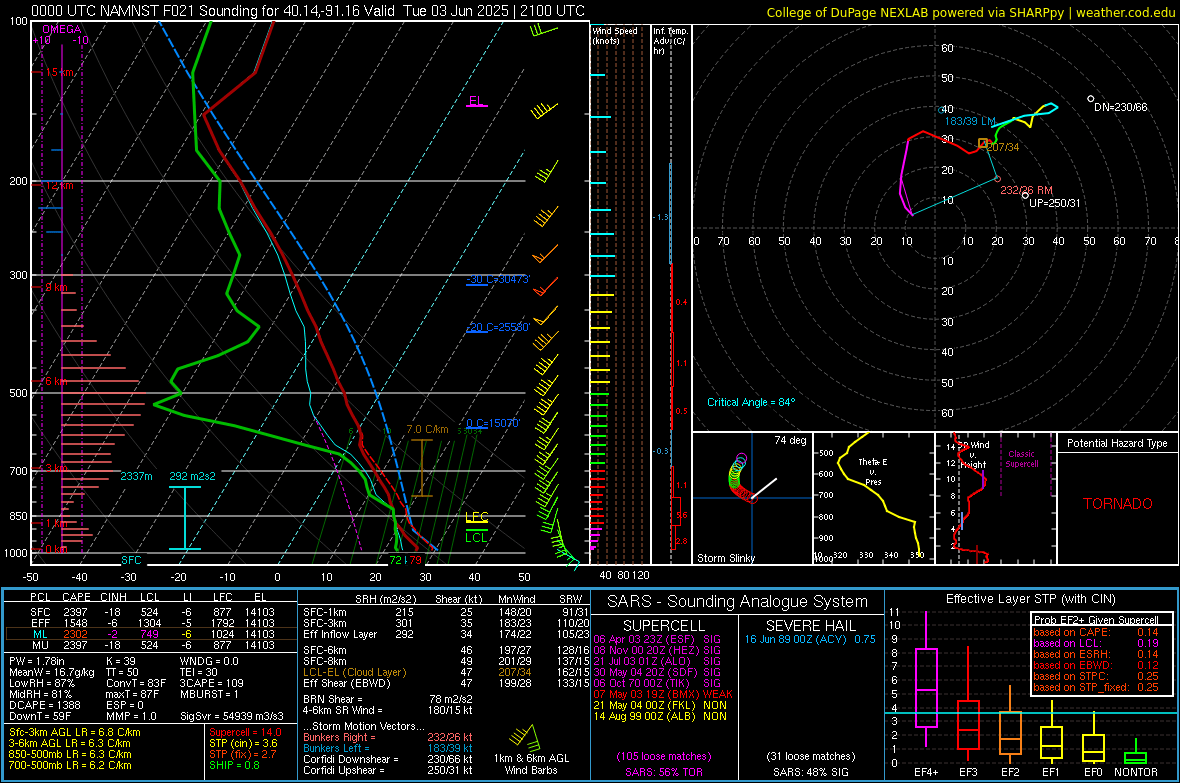This screenshot has width=1180, height=783.
Task: Click the 'SFC-1km' shear table row
Action: tap(446, 612)
